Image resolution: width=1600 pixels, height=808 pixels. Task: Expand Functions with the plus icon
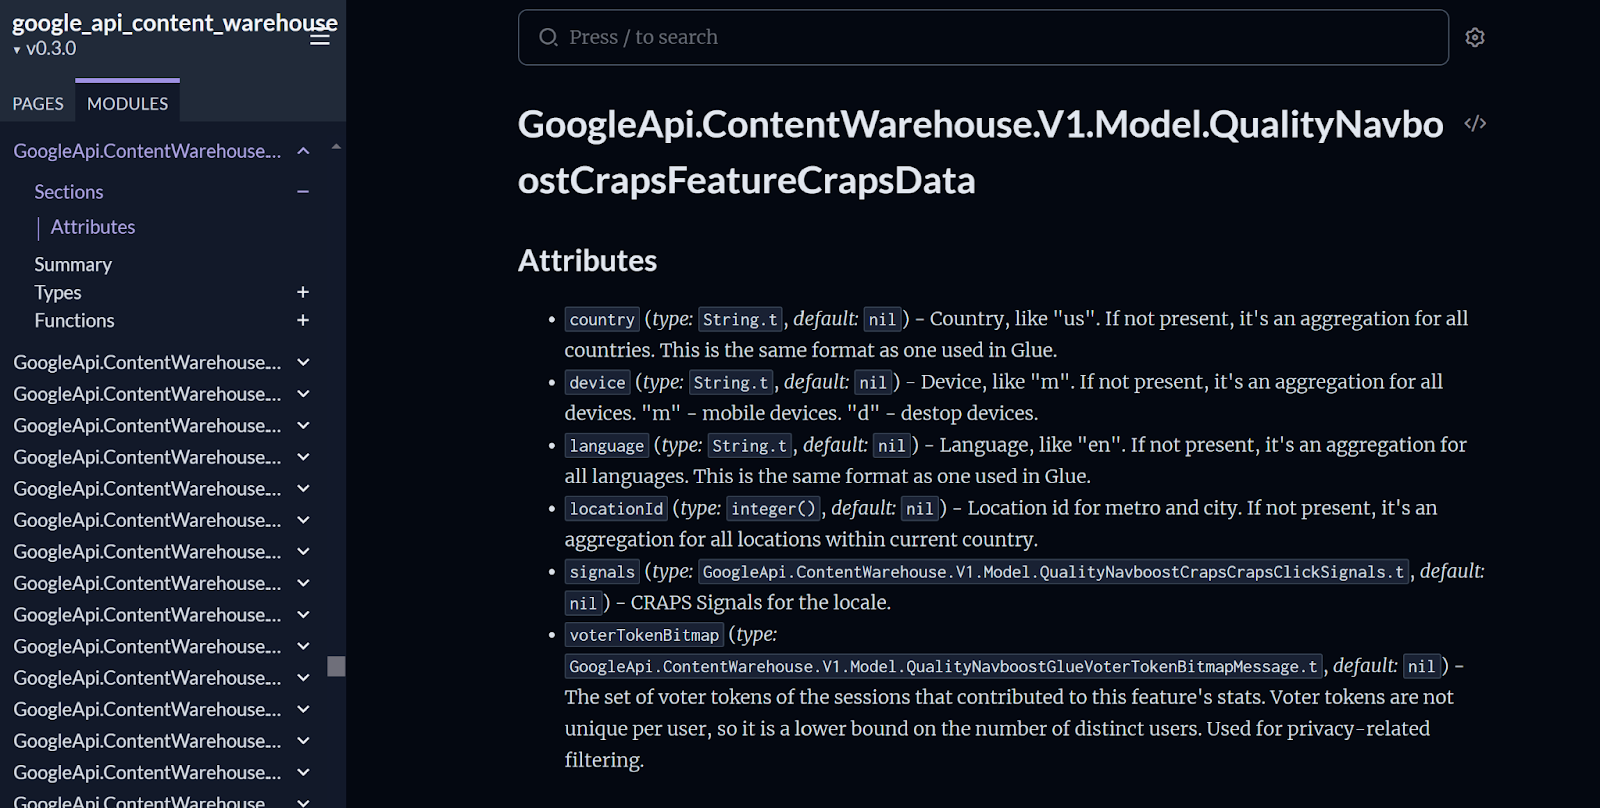click(x=303, y=320)
